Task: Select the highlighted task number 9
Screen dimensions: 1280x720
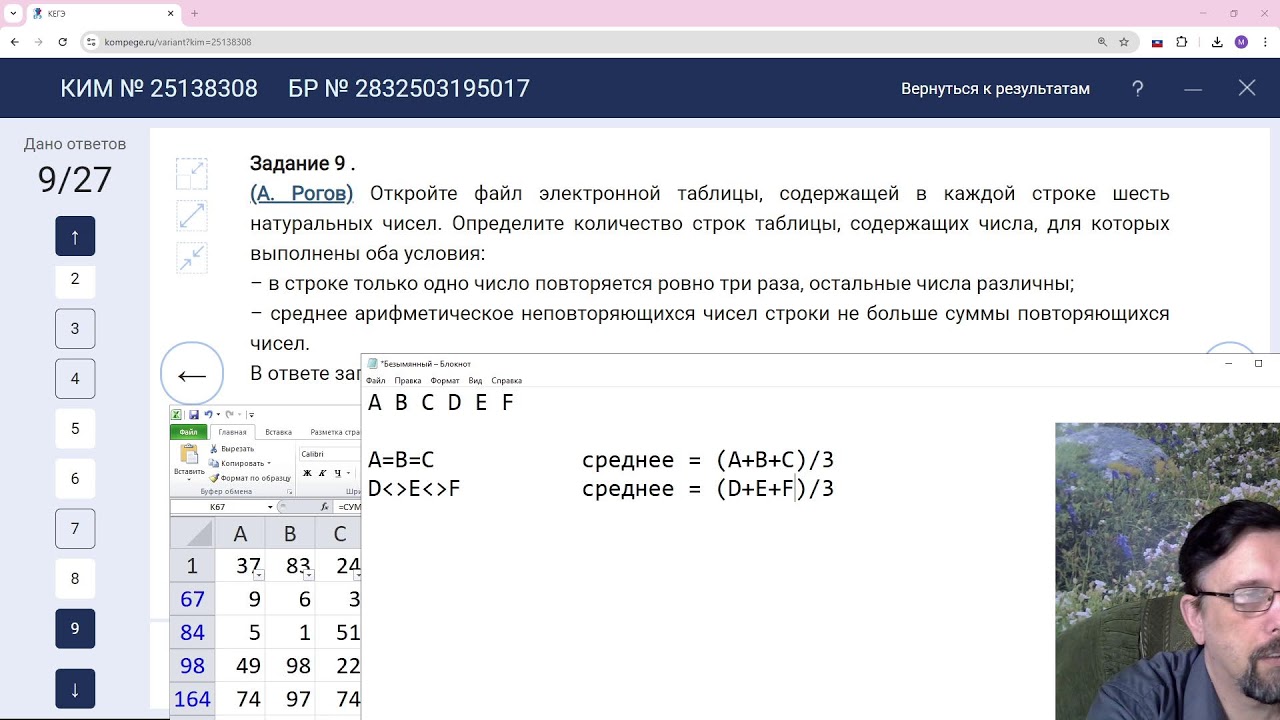Action: (x=75, y=628)
